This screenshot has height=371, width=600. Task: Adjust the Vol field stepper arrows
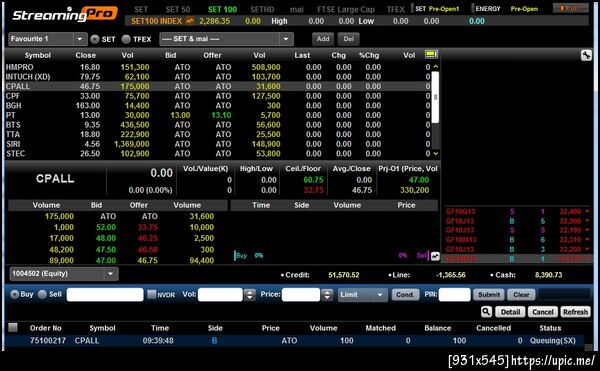coord(250,295)
